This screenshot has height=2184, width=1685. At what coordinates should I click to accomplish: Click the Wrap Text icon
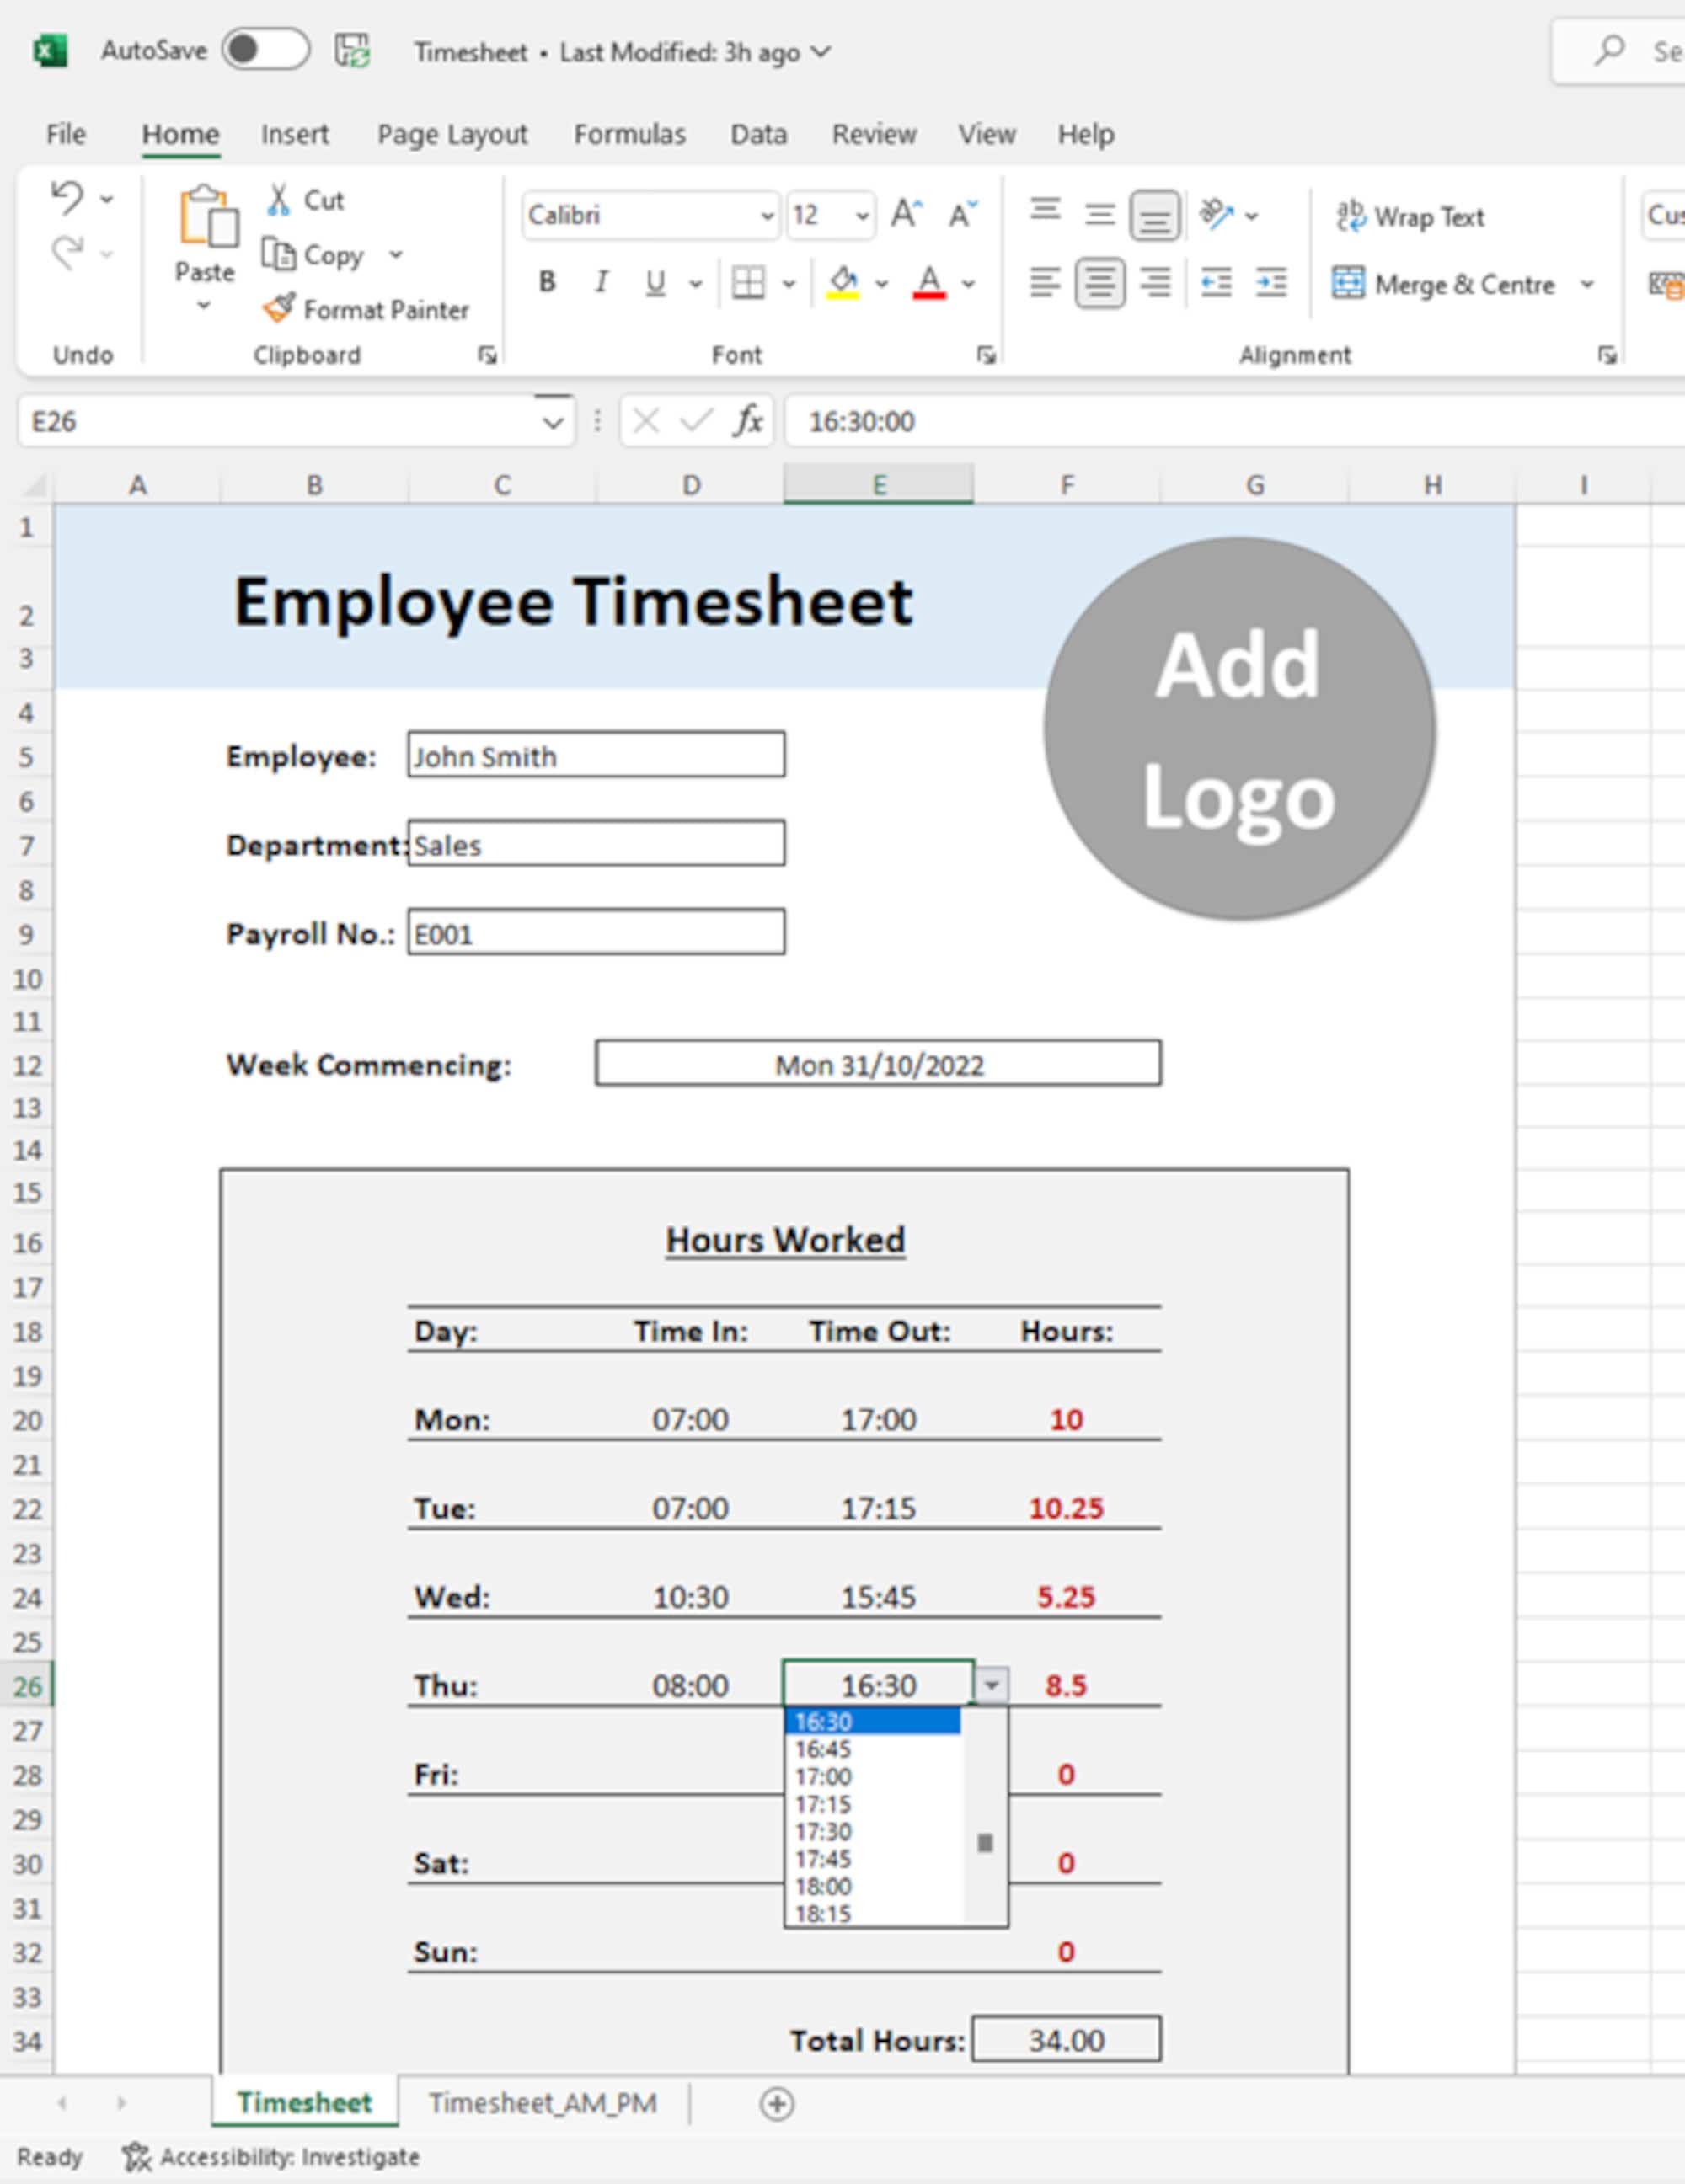tap(1413, 216)
